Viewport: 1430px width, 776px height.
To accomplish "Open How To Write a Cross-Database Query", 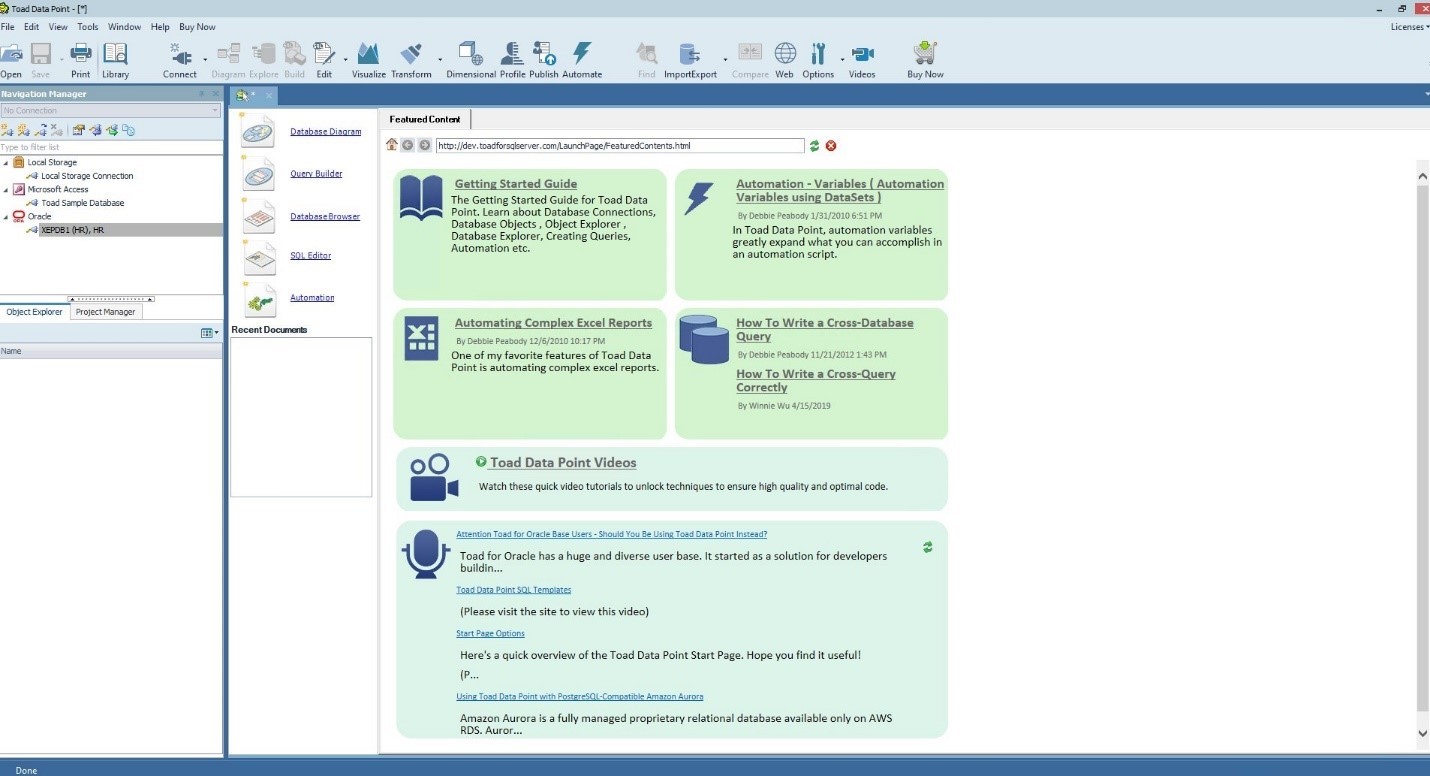I will [825, 330].
